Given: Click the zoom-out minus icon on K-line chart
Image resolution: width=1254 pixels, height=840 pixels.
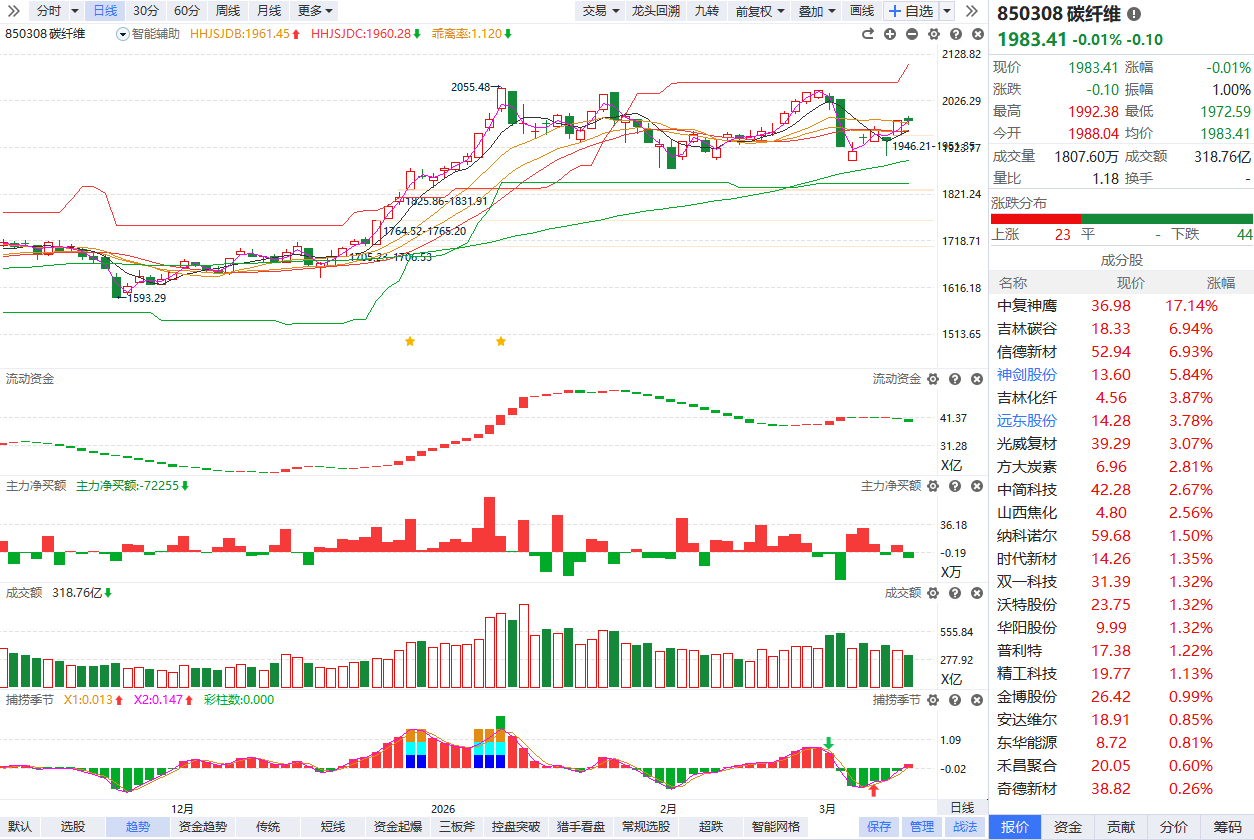Looking at the screenshot, I should [x=912, y=34].
